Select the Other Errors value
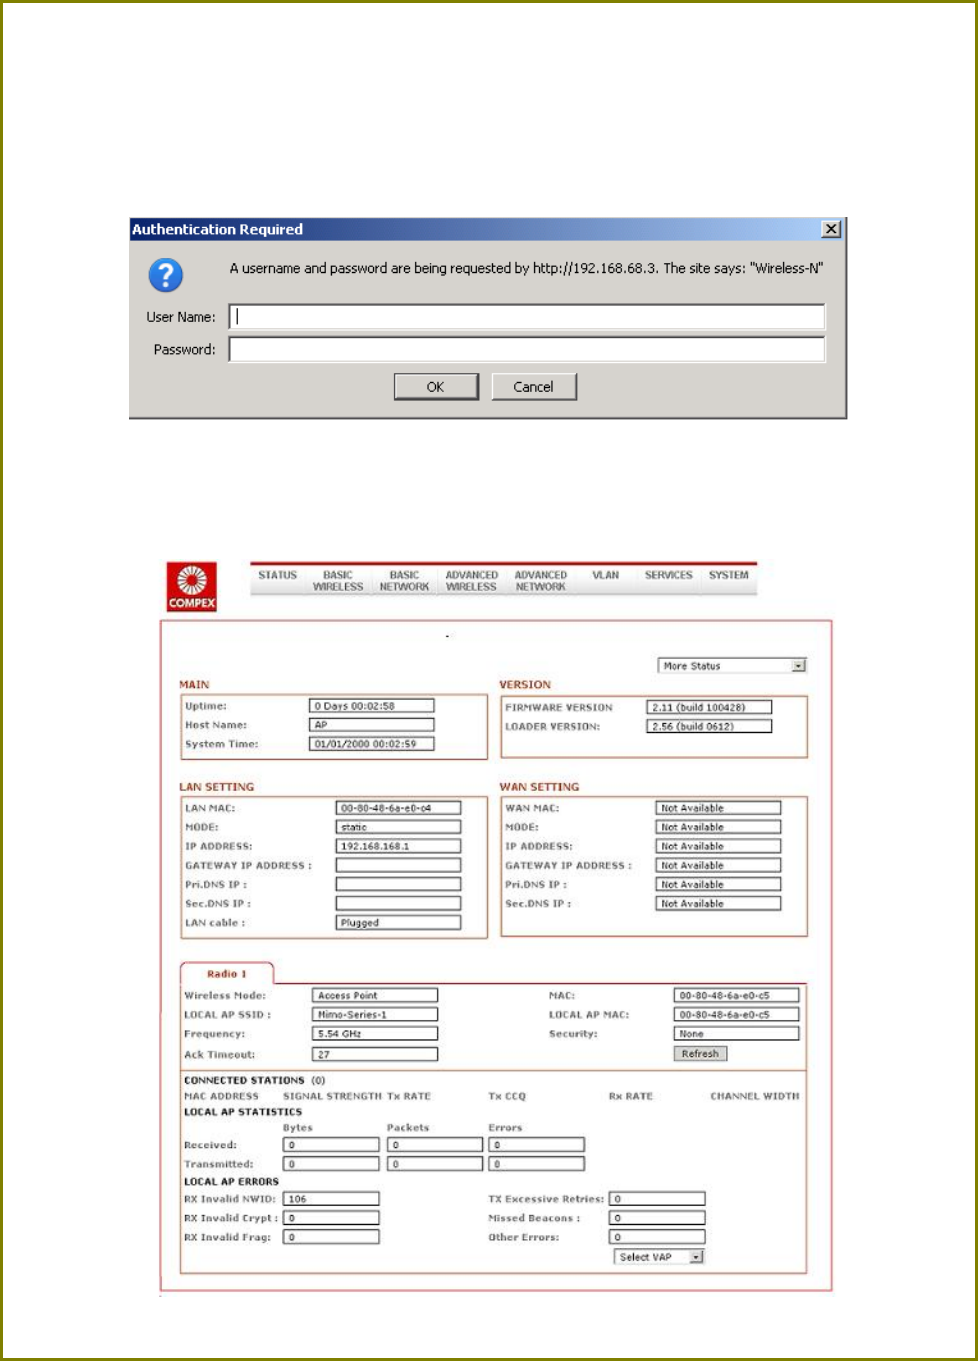978x1361 pixels. pos(657,1237)
